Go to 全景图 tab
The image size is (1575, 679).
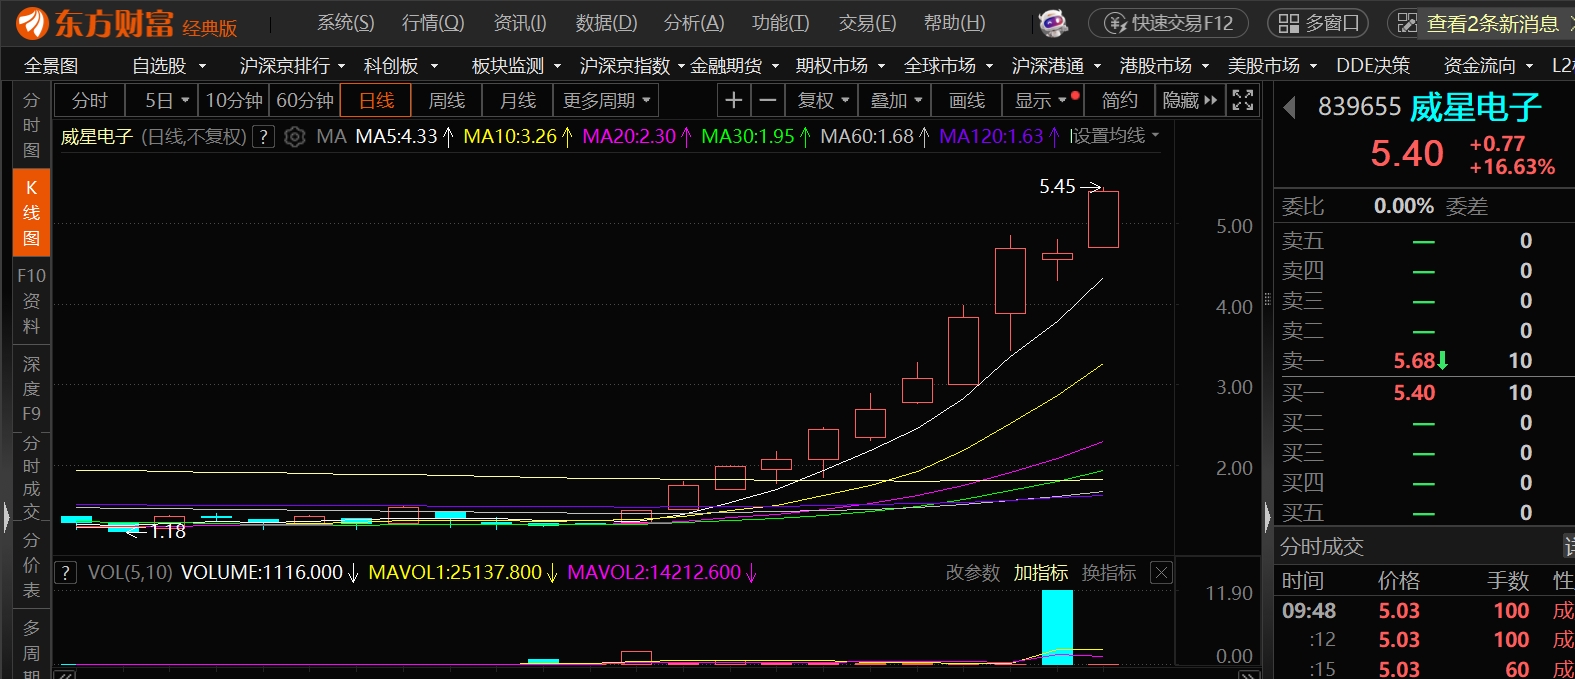(x=51, y=66)
